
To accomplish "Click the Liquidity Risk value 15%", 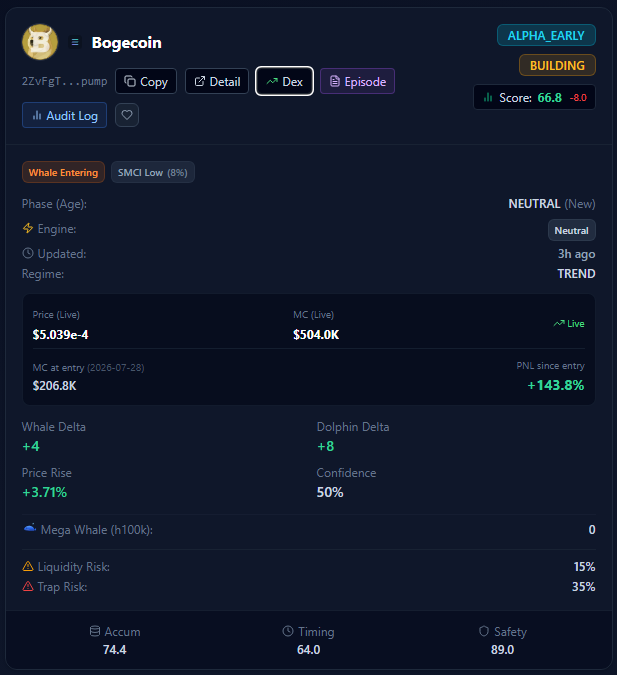I will (x=584, y=567).
